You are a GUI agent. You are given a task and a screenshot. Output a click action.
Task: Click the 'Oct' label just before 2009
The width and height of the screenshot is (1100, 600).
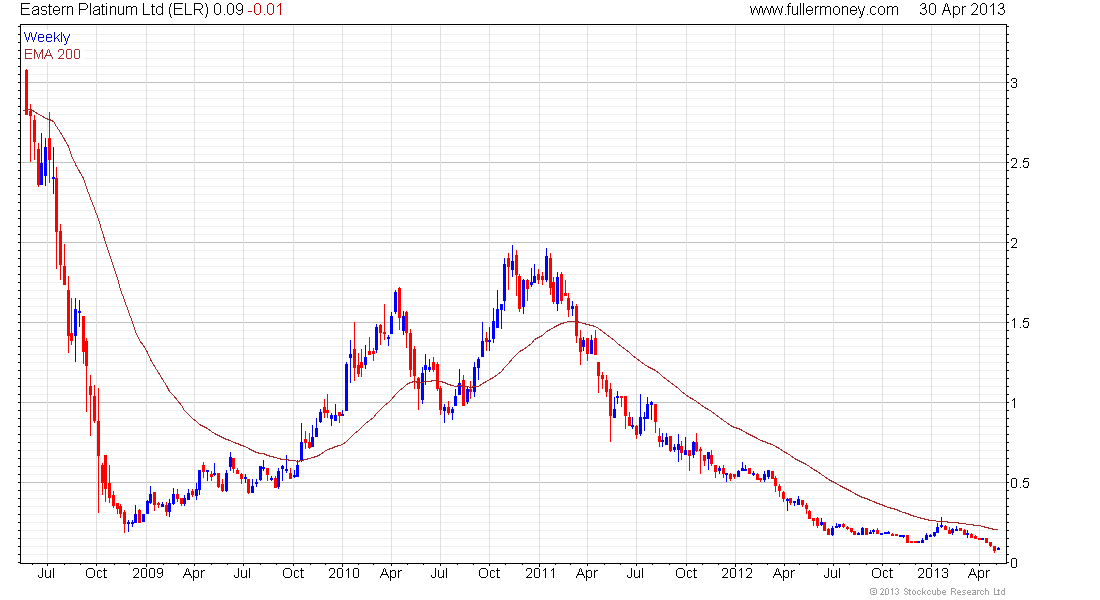96,573
